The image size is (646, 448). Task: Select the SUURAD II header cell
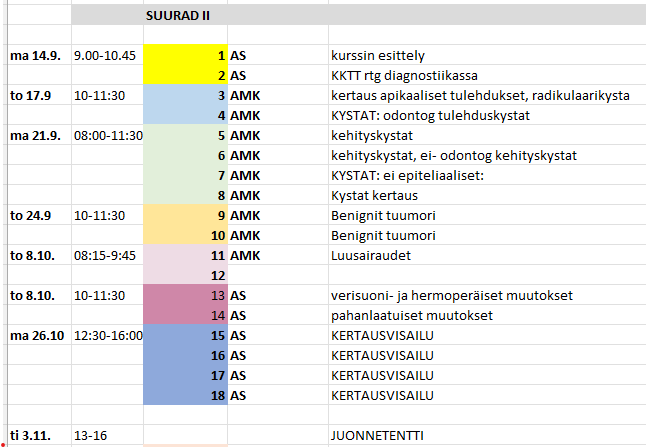coord(185,15)
